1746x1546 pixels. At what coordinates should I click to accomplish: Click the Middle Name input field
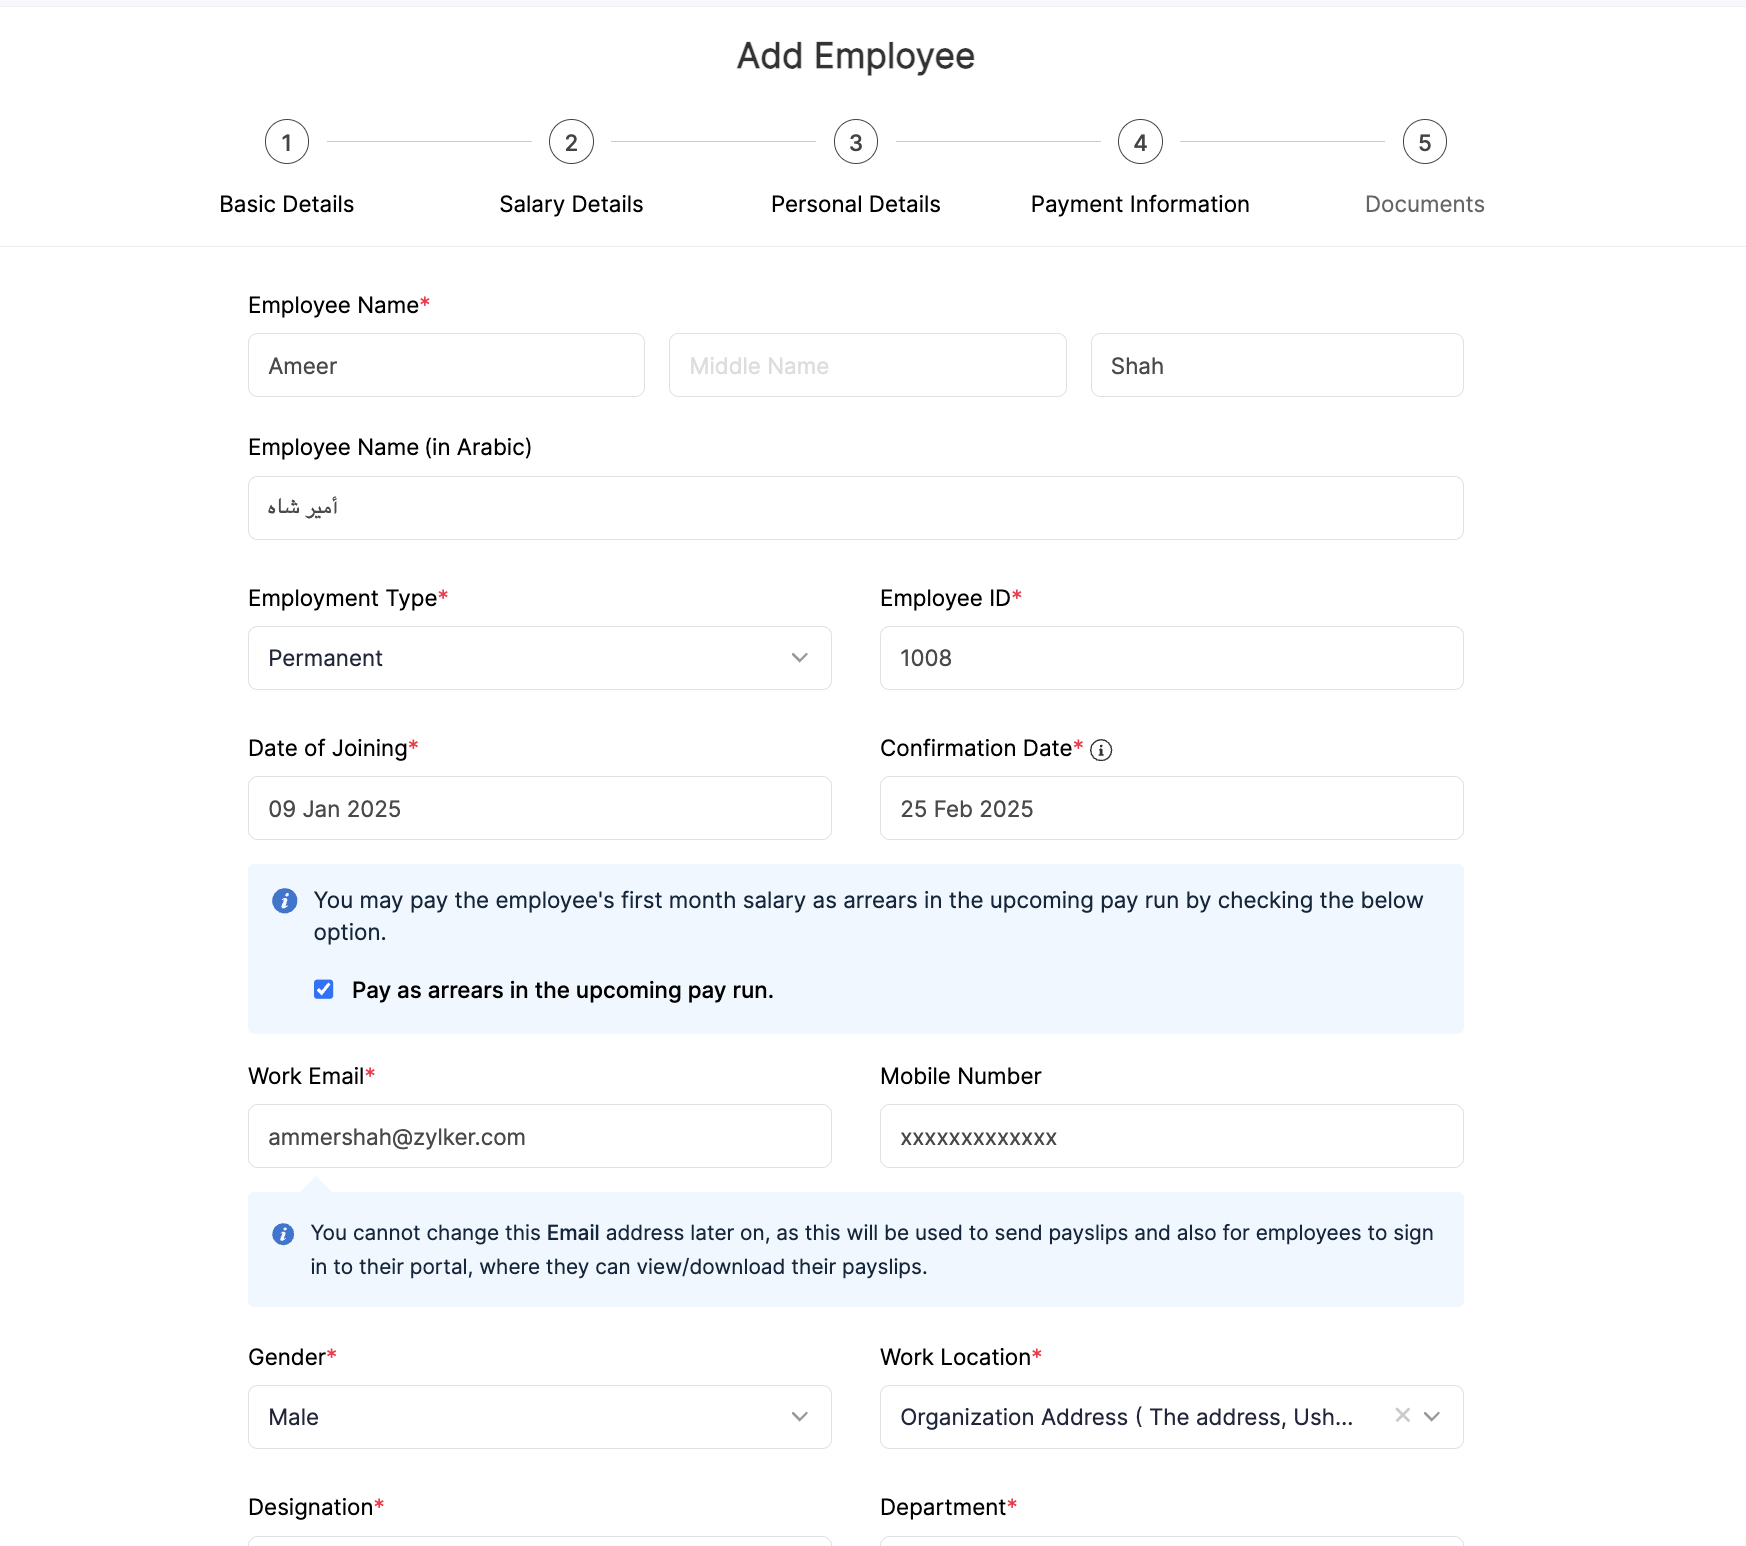pos(867,365)
